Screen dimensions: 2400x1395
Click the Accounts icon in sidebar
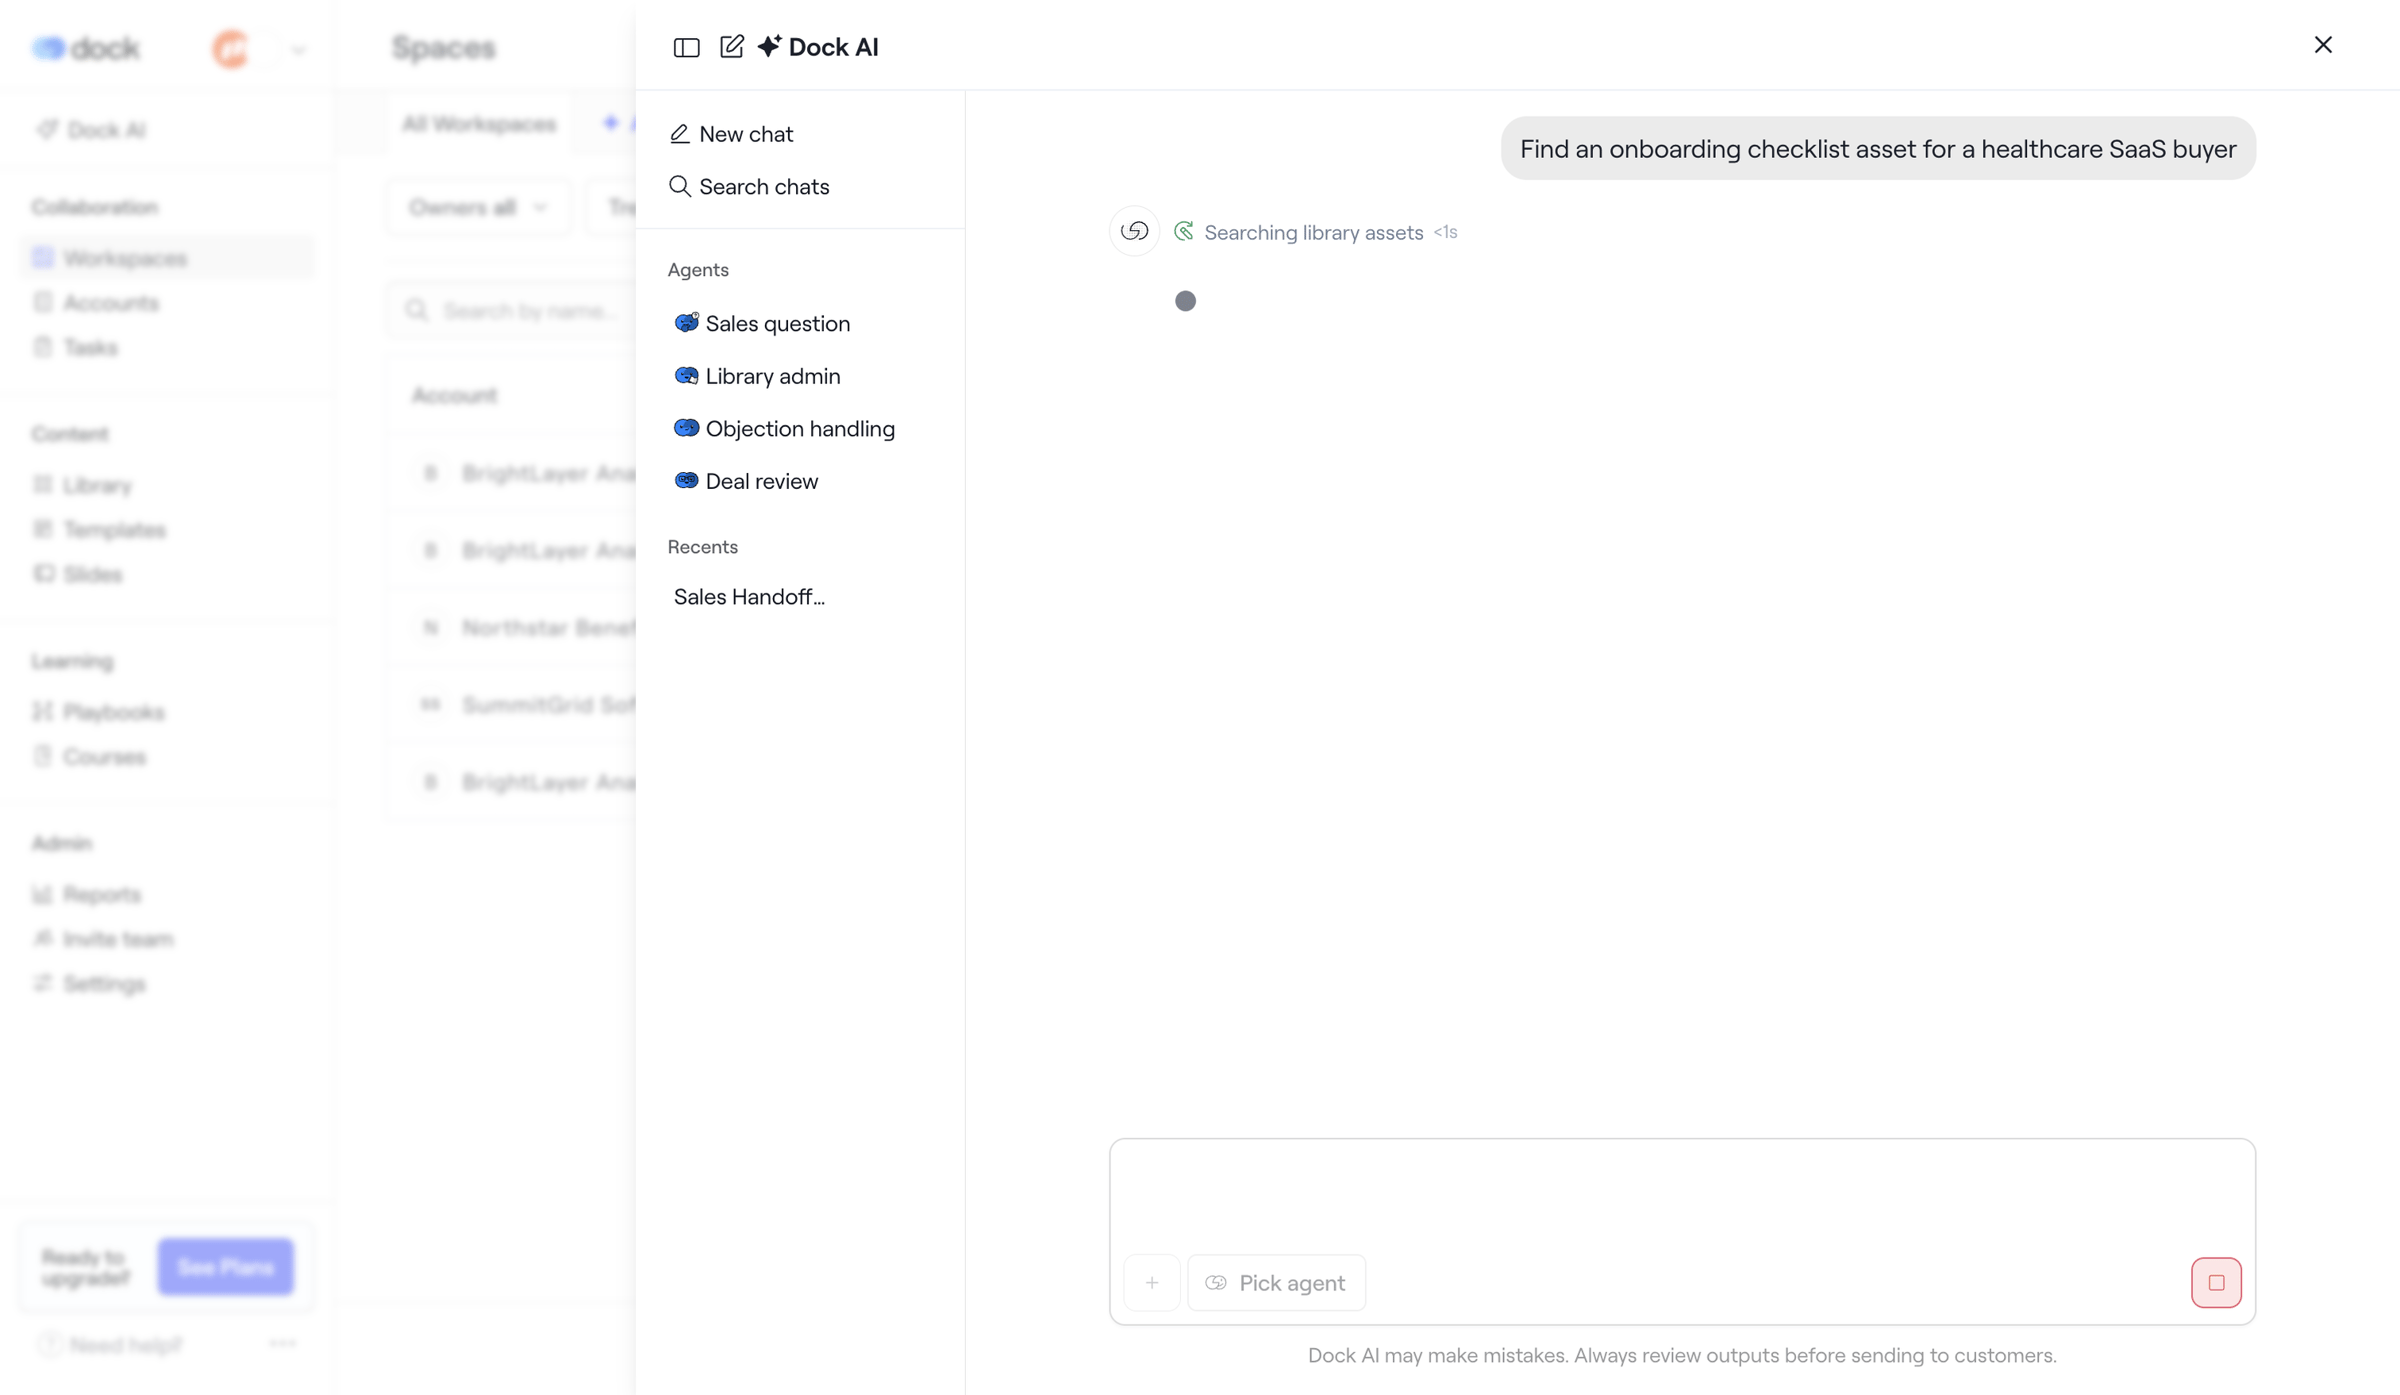(x=42, y=302)
